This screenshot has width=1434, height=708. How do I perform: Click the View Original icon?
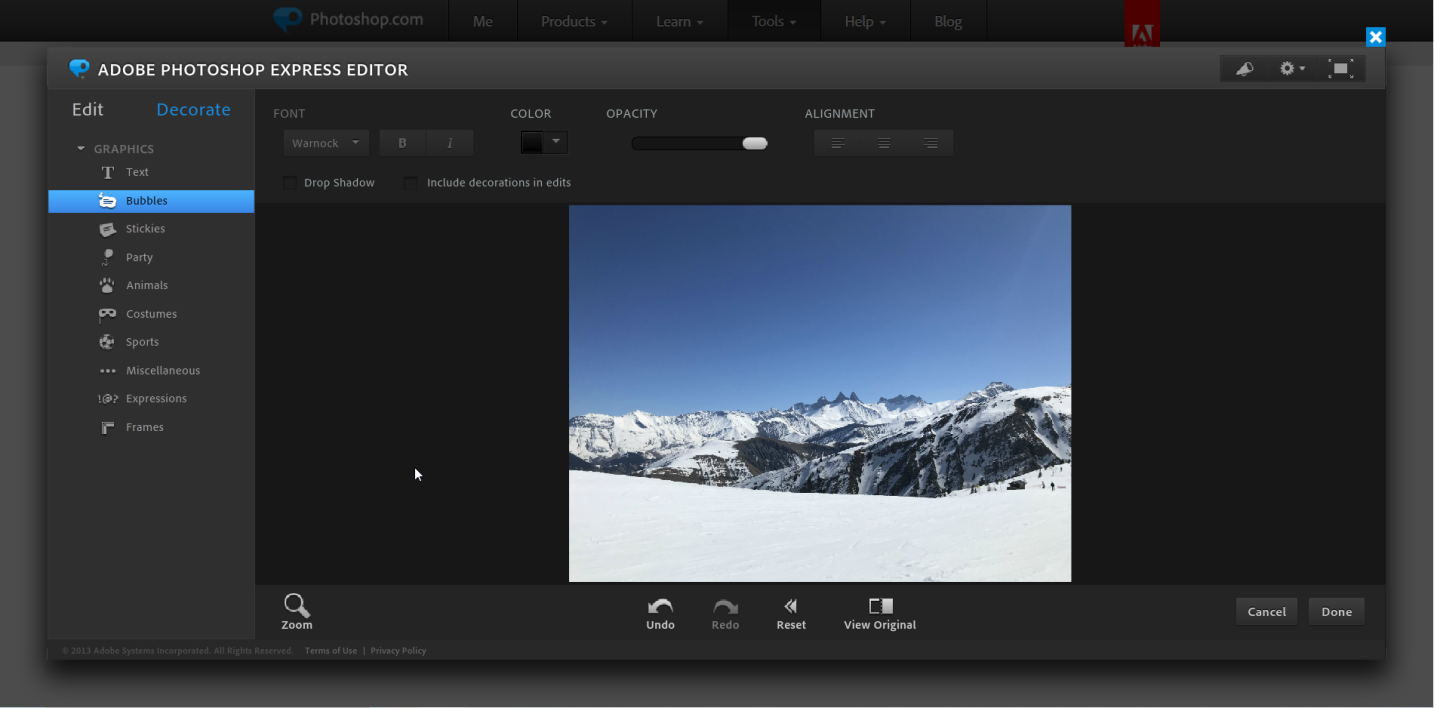pyautogui.click(x=880, y=606)
